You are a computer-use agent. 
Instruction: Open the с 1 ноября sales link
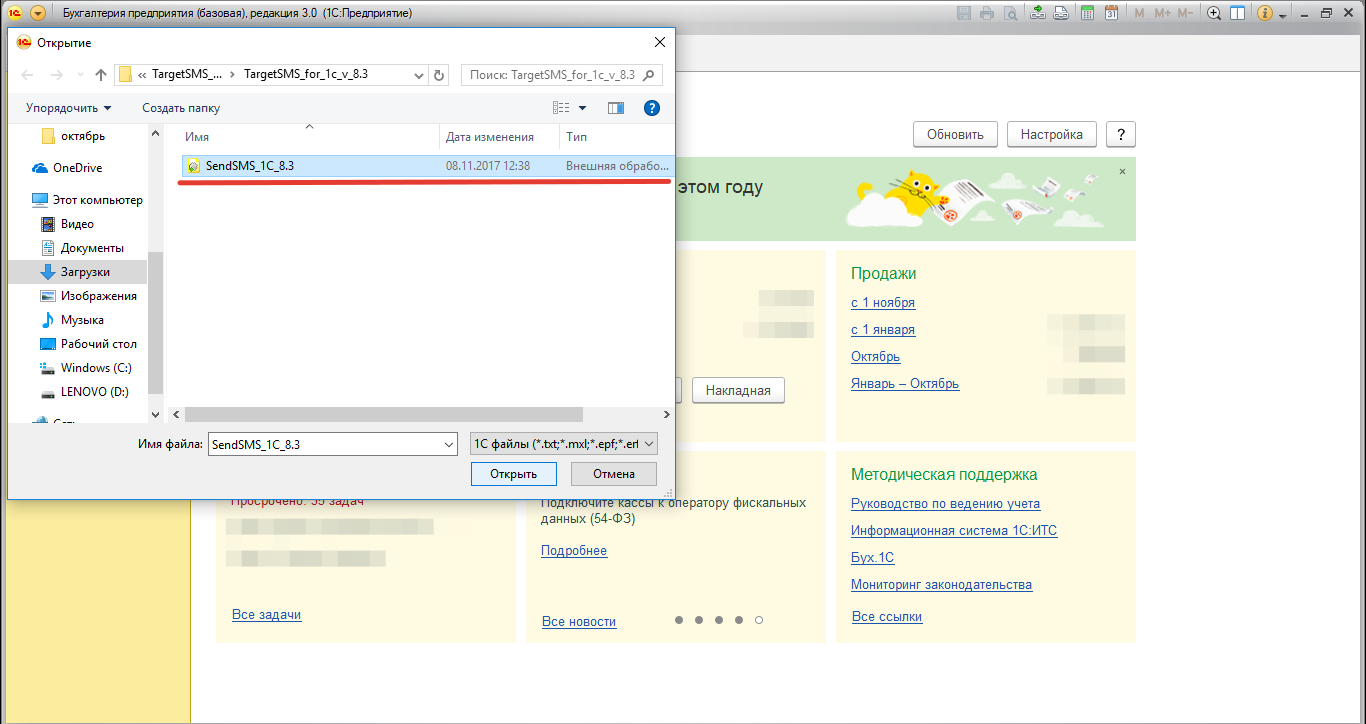pos(883,303)
